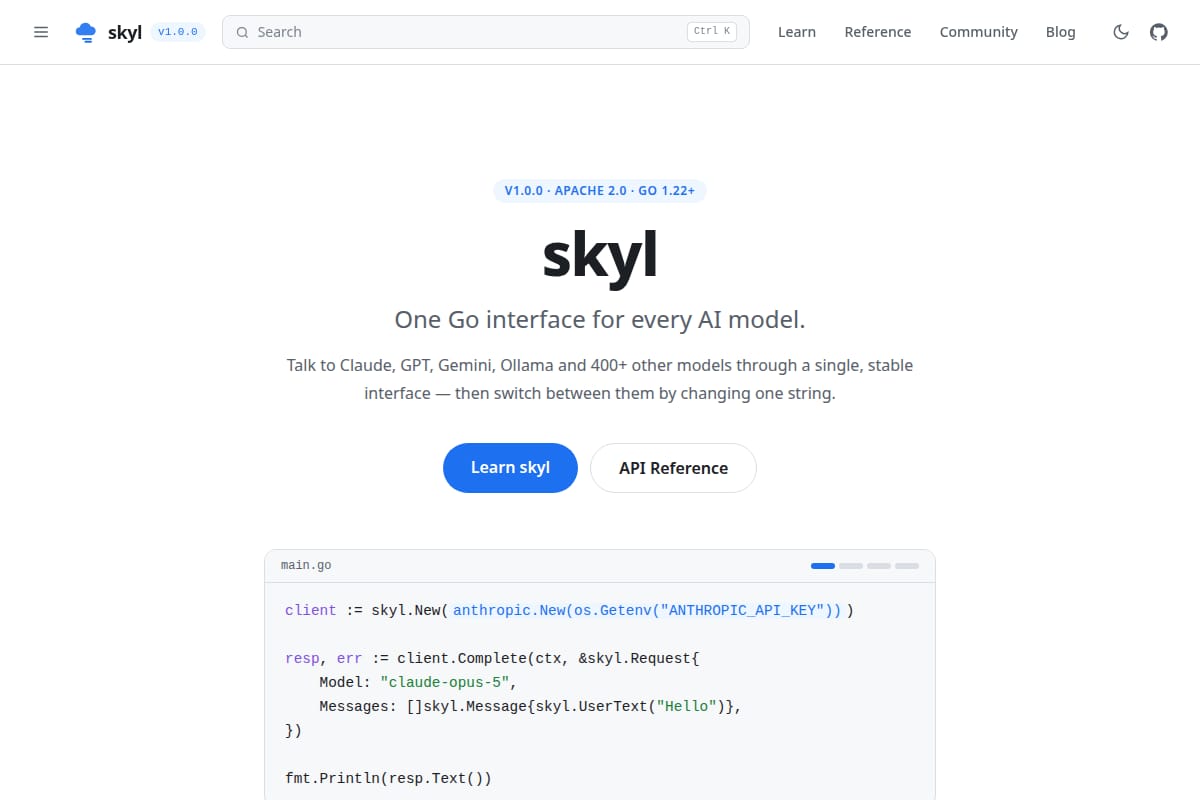This screenshot has height=800, width=1200.
Task: Click the highlighted anthropic.New provider code
Action: 647,610
